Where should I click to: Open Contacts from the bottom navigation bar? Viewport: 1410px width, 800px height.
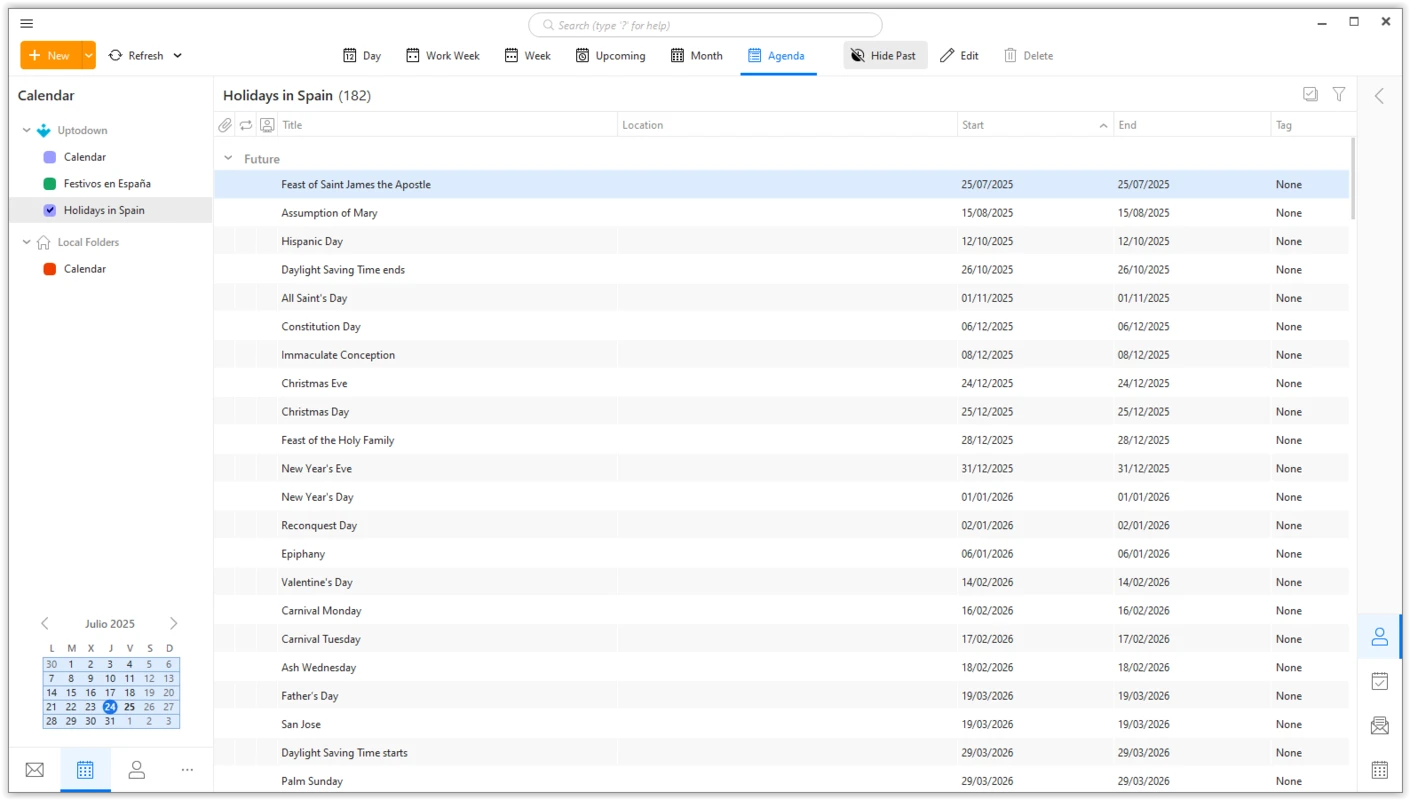[x=136, y=769]
